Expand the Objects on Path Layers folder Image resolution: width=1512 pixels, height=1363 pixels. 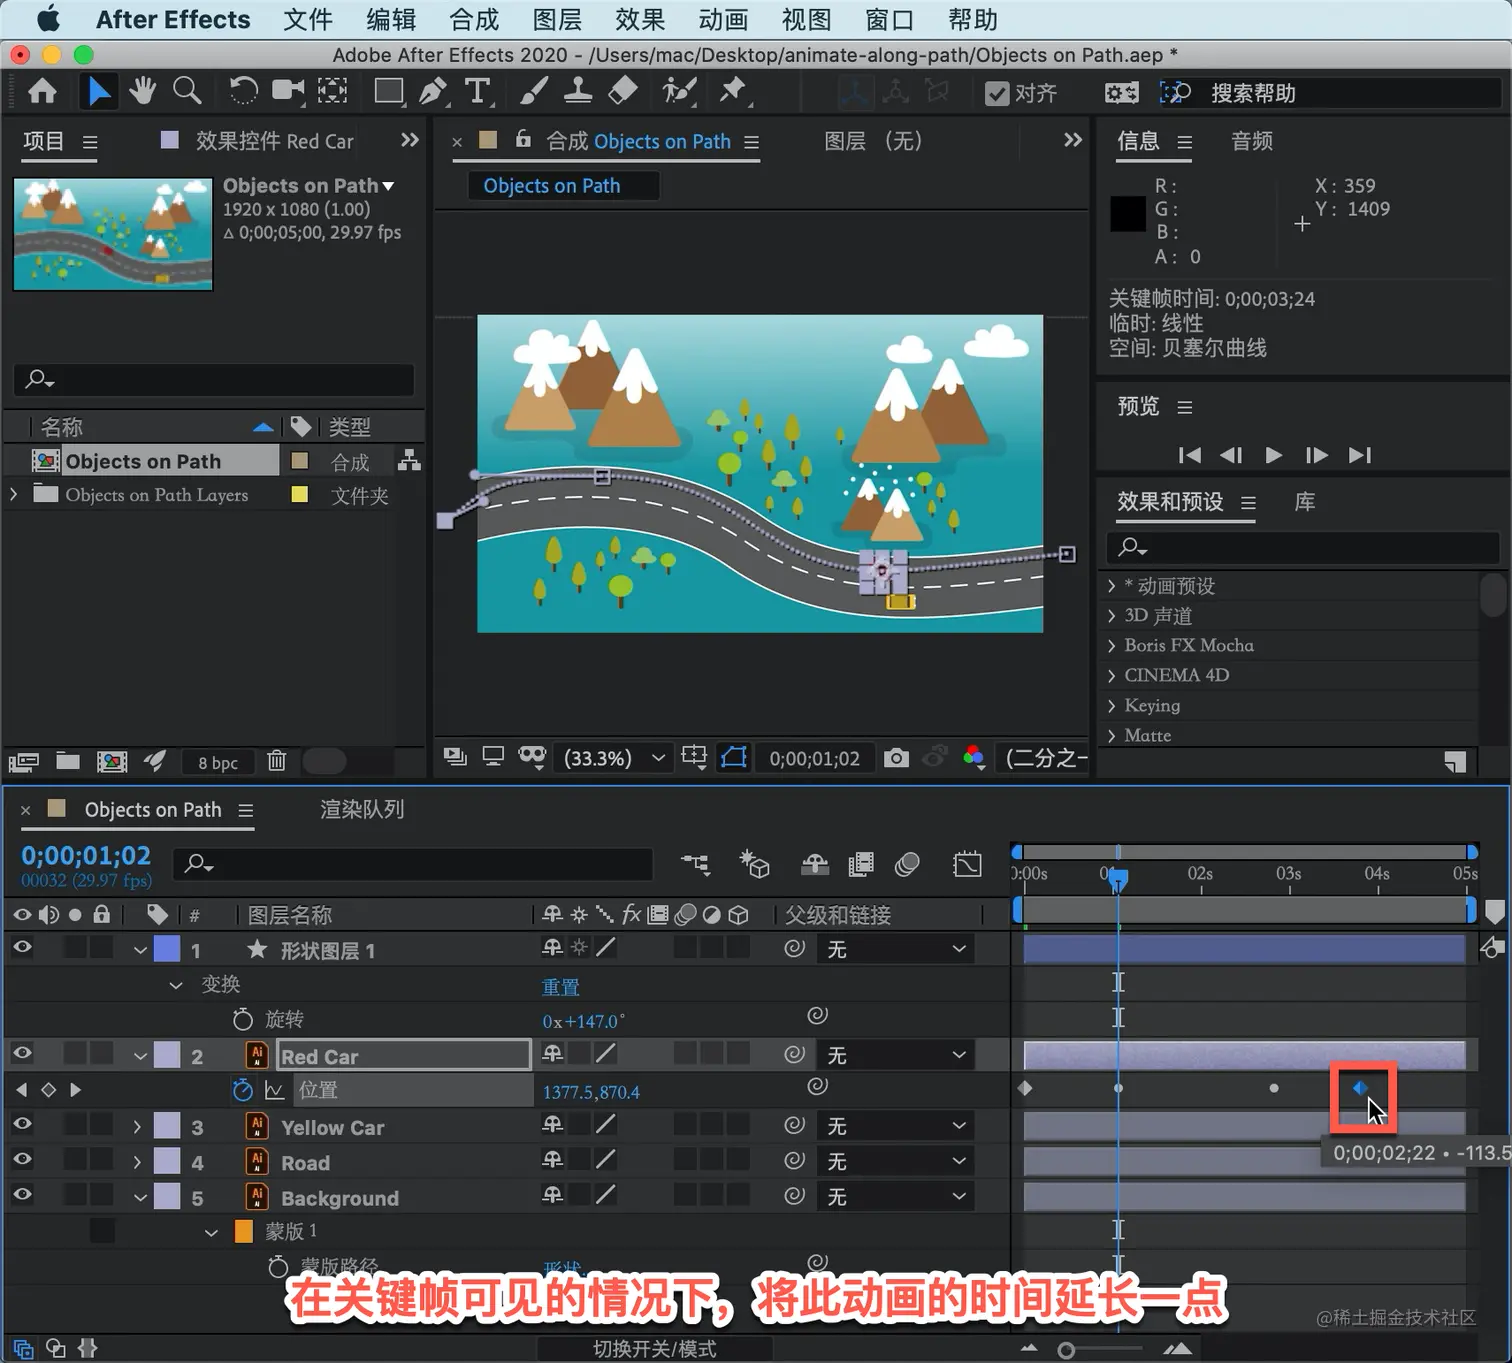[x=14, y=494]
